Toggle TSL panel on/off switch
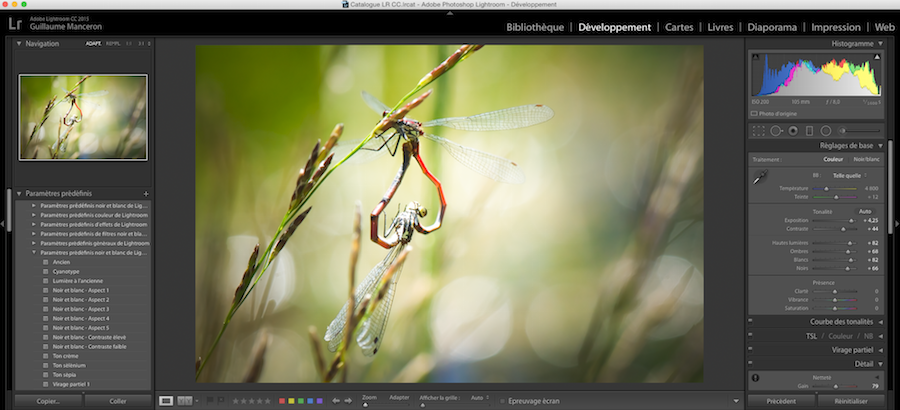The height and width of the screenshot is (410, 900). click(750, 336)
